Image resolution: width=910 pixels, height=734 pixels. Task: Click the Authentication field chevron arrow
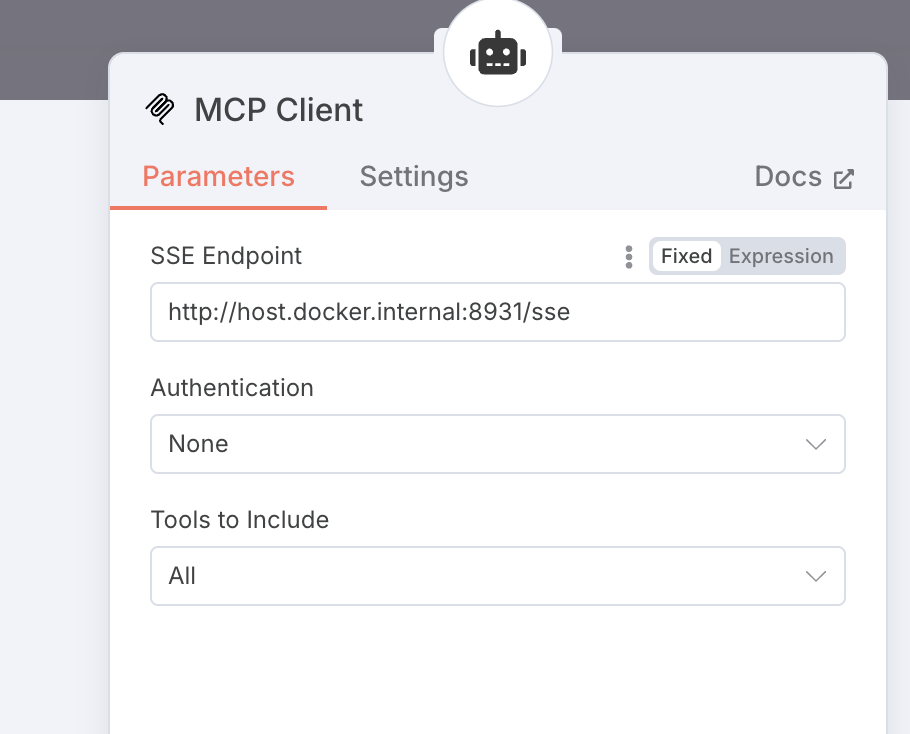click(x=816, y=444)
